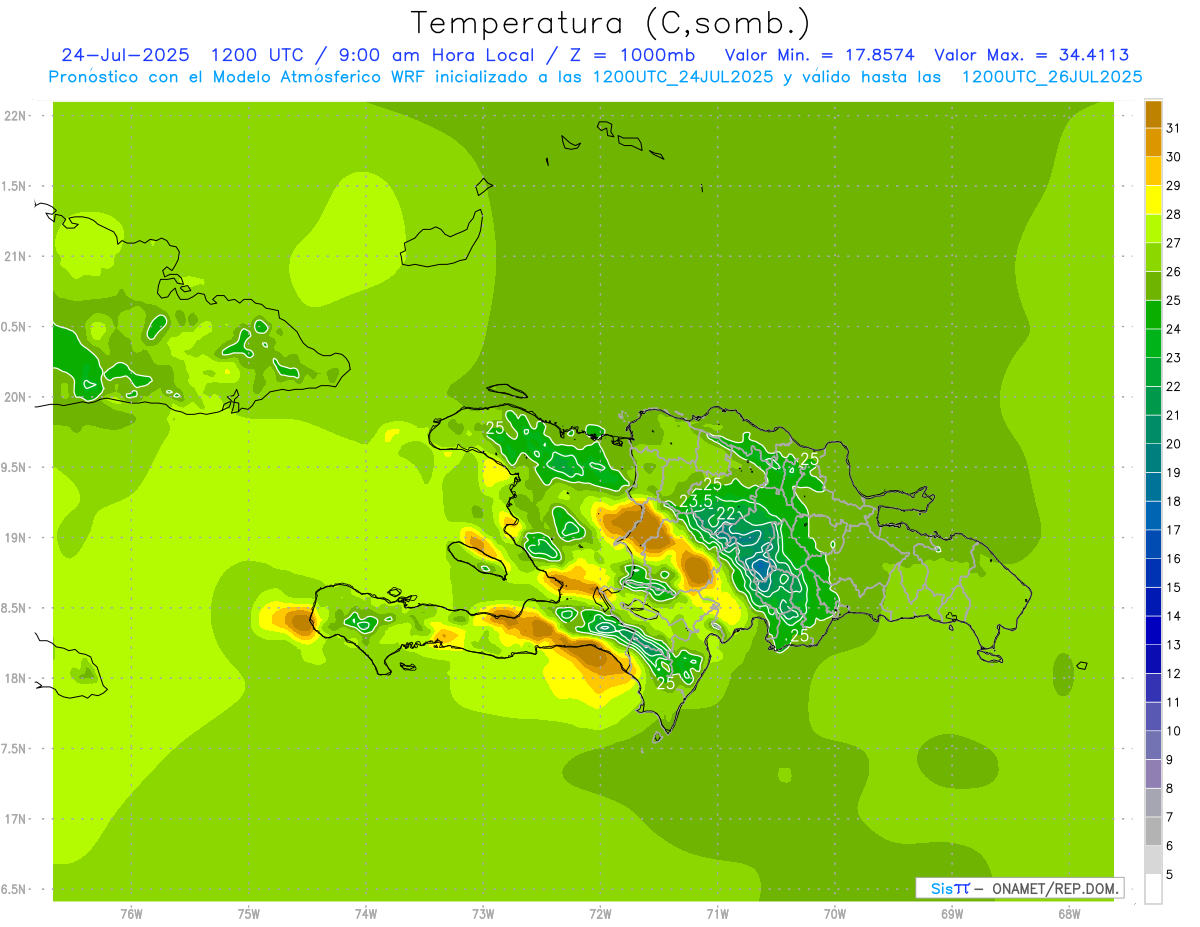Click the colorbar swatch between 24 and 25
This screenshot has height=927, width=1200.
pyautogui.click(x=1153, y=314)
